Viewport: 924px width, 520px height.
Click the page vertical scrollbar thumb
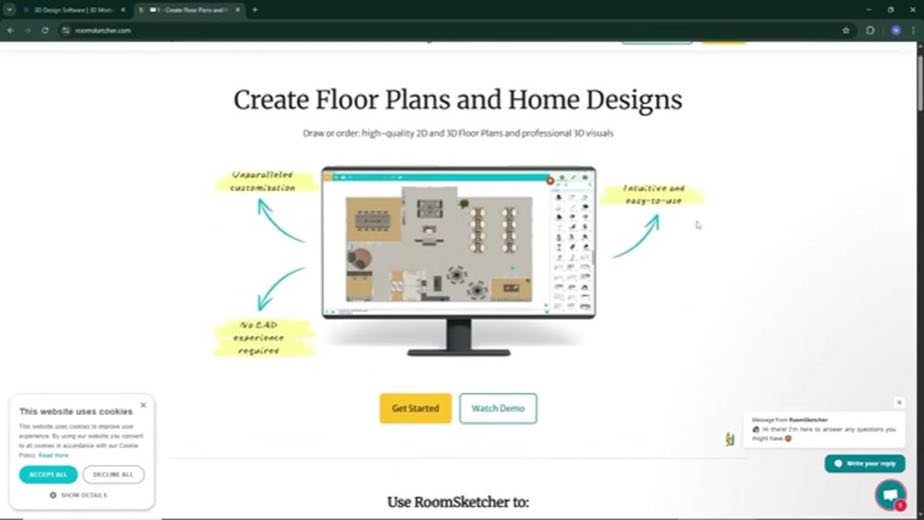[x=920, y=81]
